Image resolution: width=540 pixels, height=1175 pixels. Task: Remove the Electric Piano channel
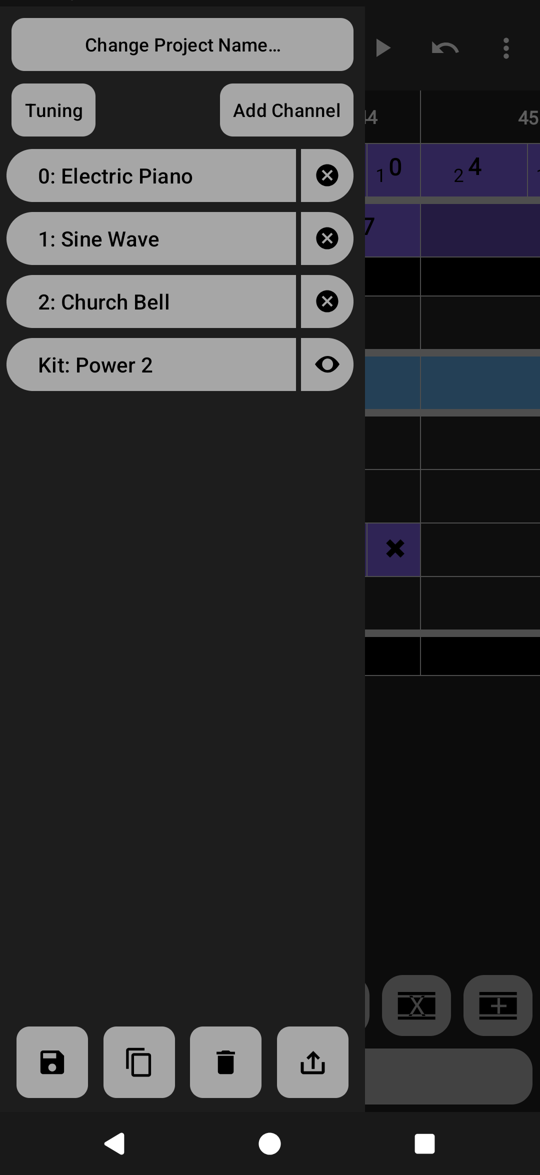327,176
